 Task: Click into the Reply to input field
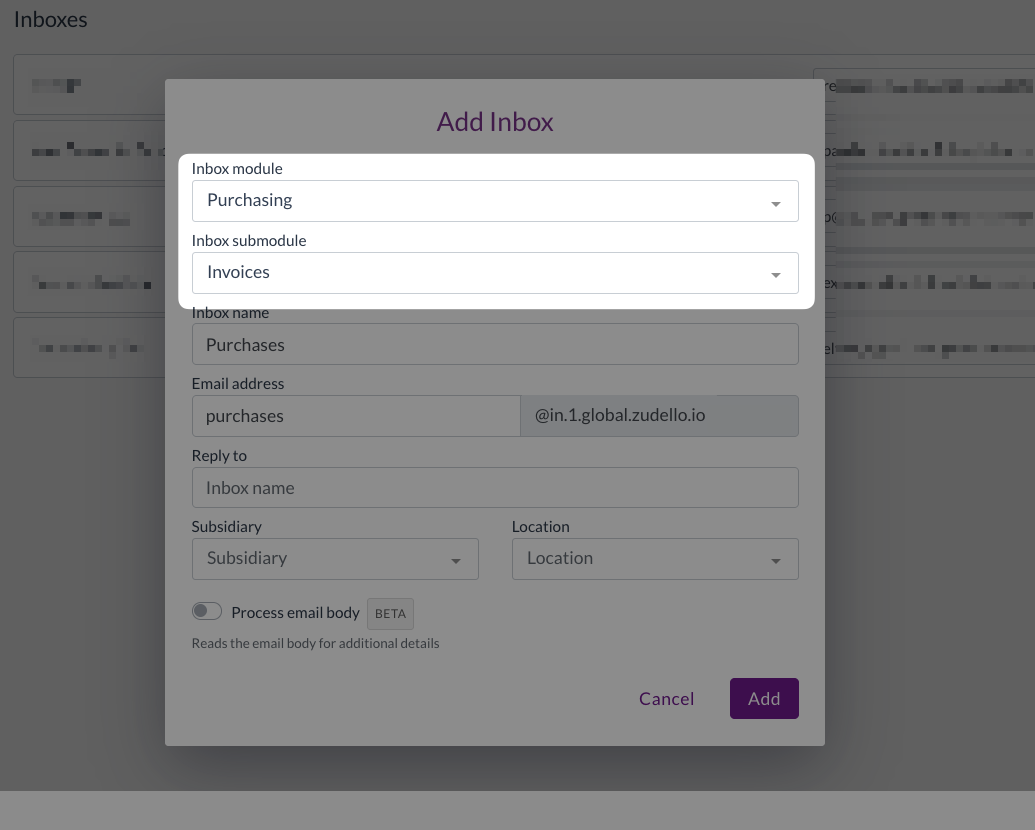[495, 488]
